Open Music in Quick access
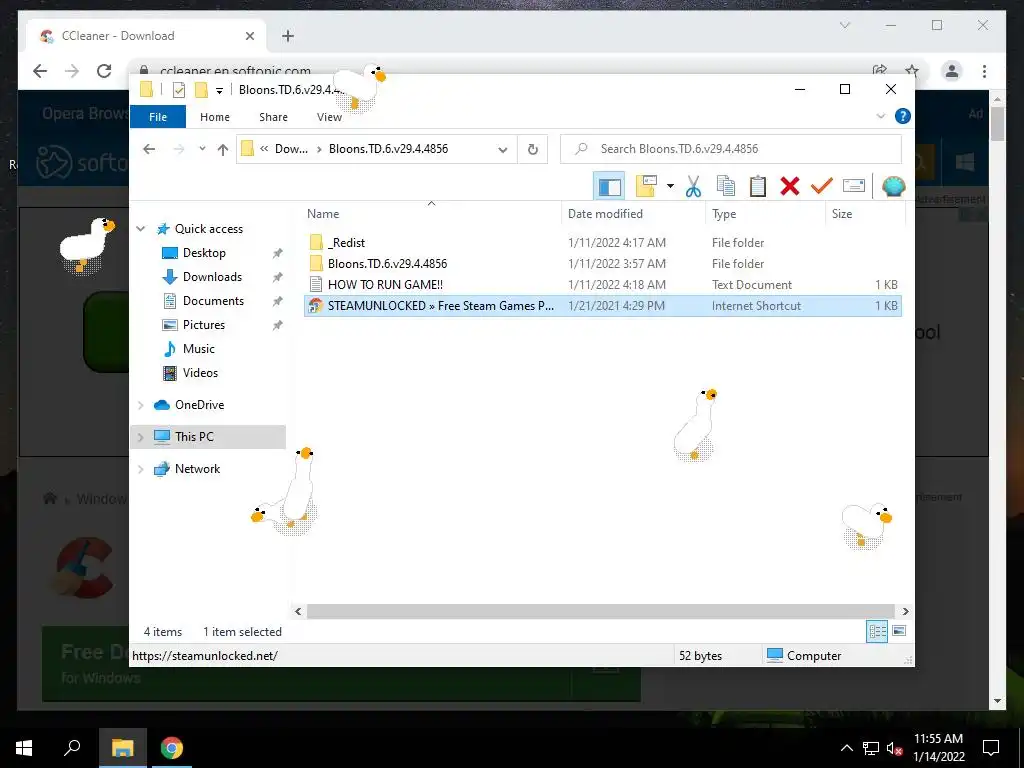This screenshot has width=1024, height=768. point(198,349)
